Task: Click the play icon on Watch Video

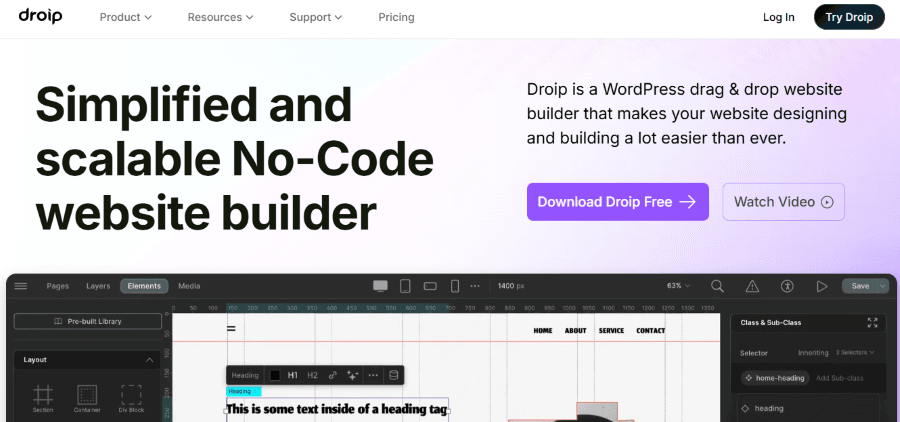Action: pos(827,202)
